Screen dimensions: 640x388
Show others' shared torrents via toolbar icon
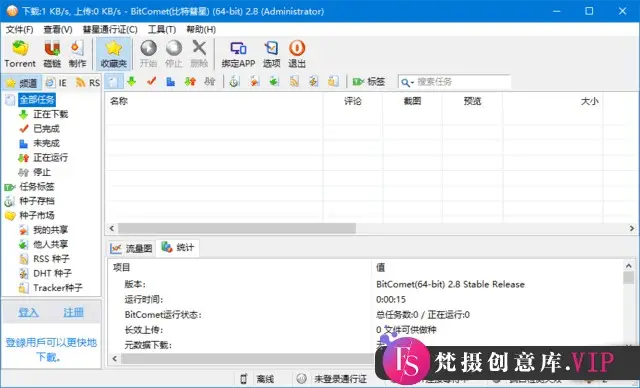coord(274,82)
